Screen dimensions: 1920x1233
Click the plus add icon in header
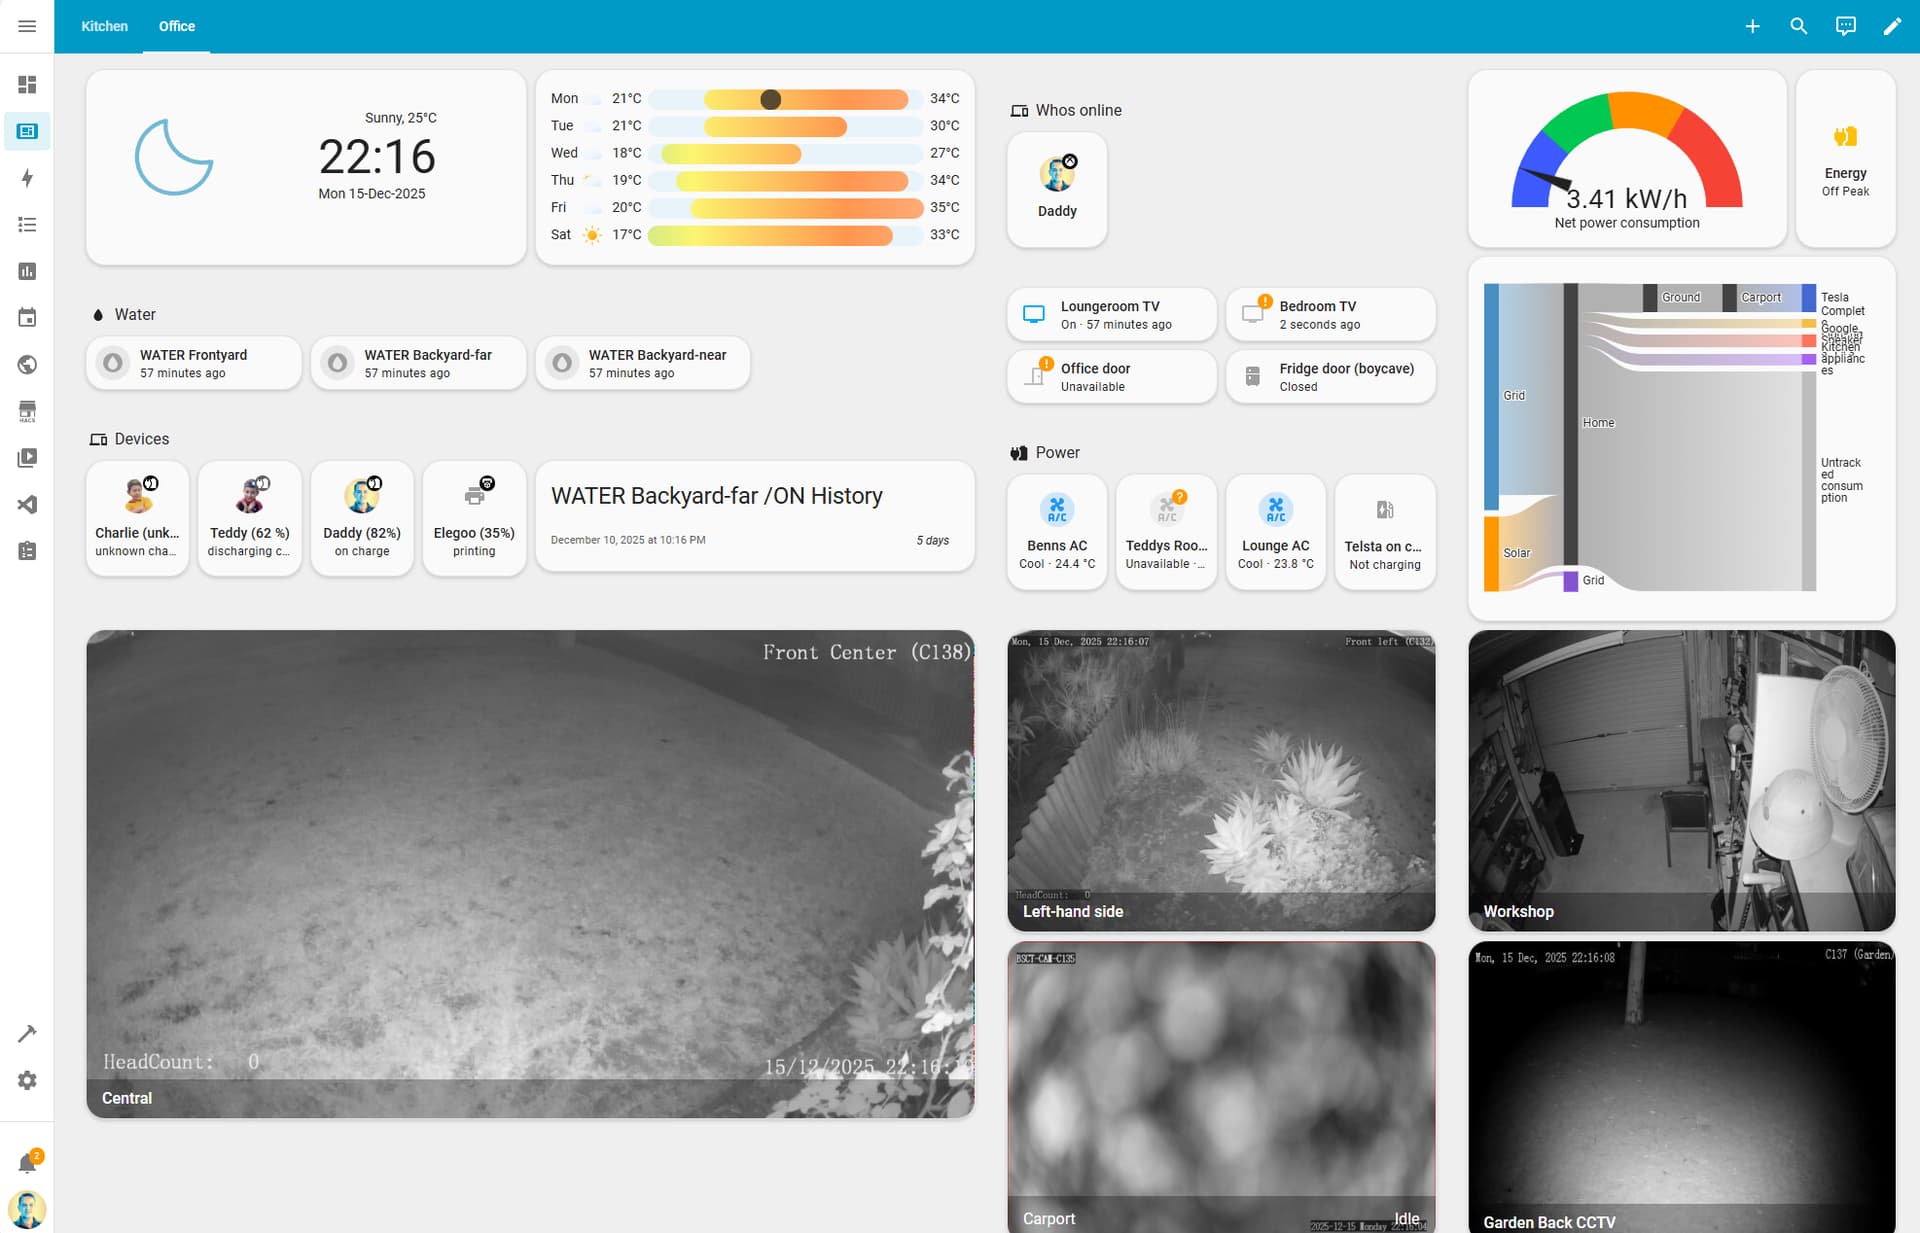(x=1752, y=26)
